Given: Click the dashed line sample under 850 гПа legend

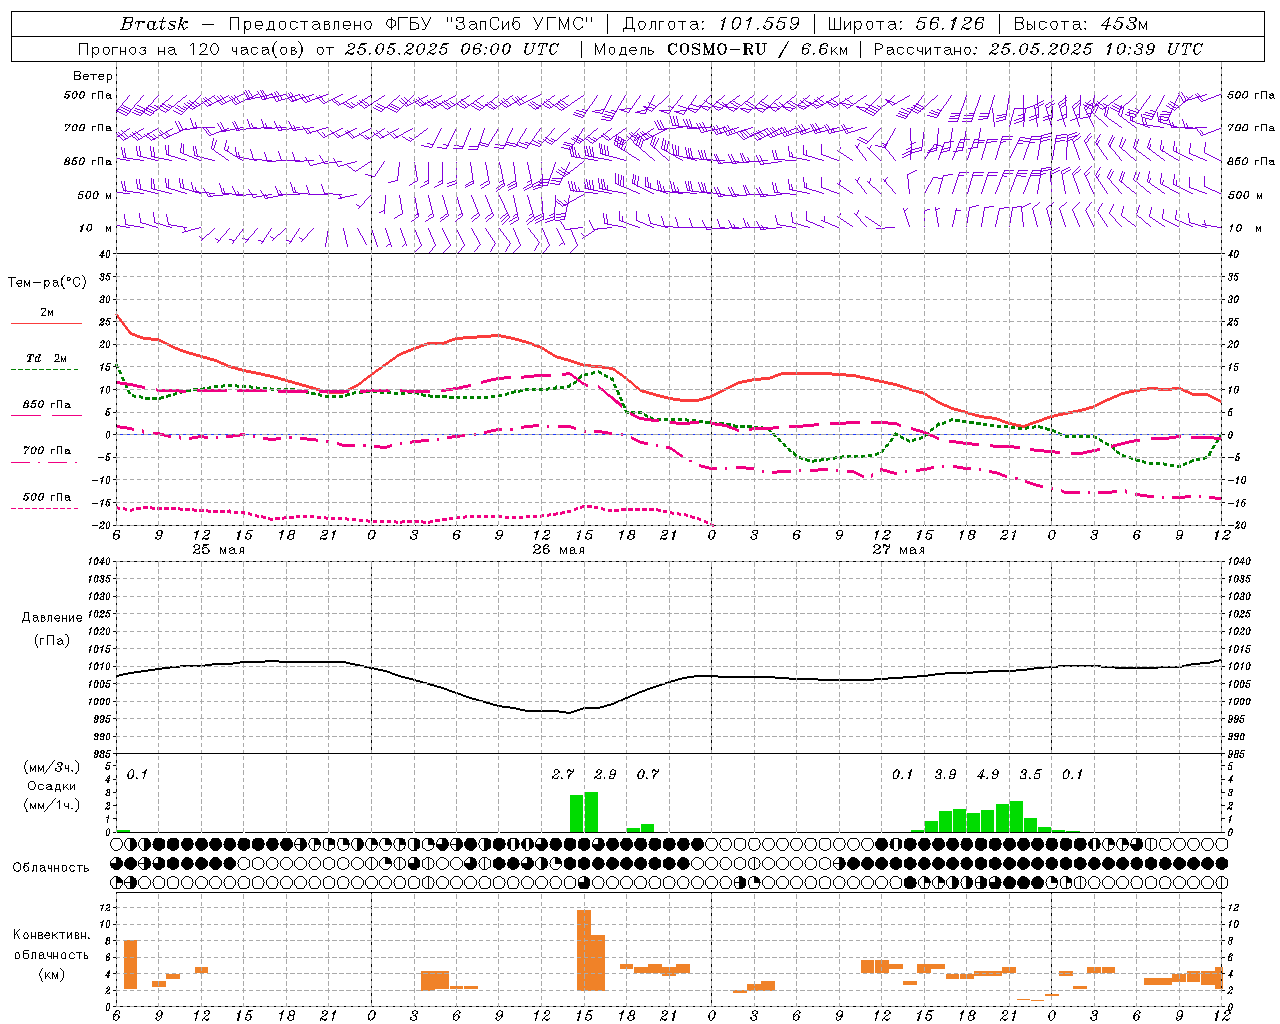Looking at the screenshot, I should point(46,415).
